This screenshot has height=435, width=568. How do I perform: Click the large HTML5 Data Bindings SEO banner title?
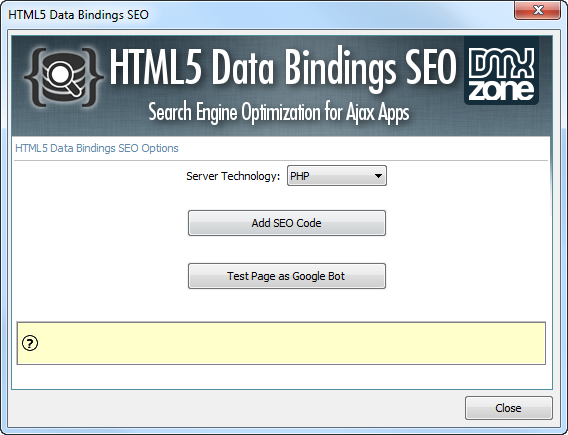tap(283, 69)
